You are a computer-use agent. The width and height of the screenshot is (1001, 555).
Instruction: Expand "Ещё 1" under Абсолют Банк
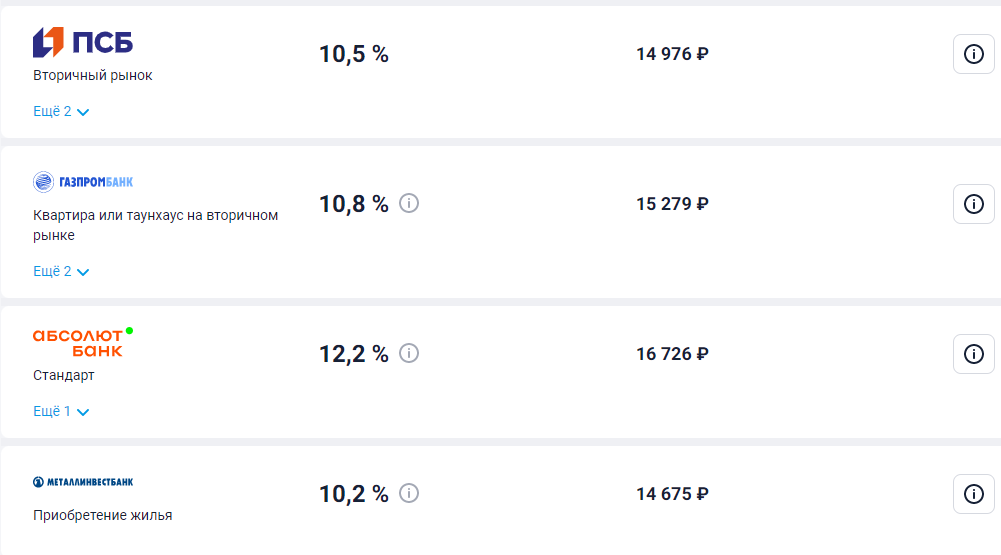click(61, 411)
